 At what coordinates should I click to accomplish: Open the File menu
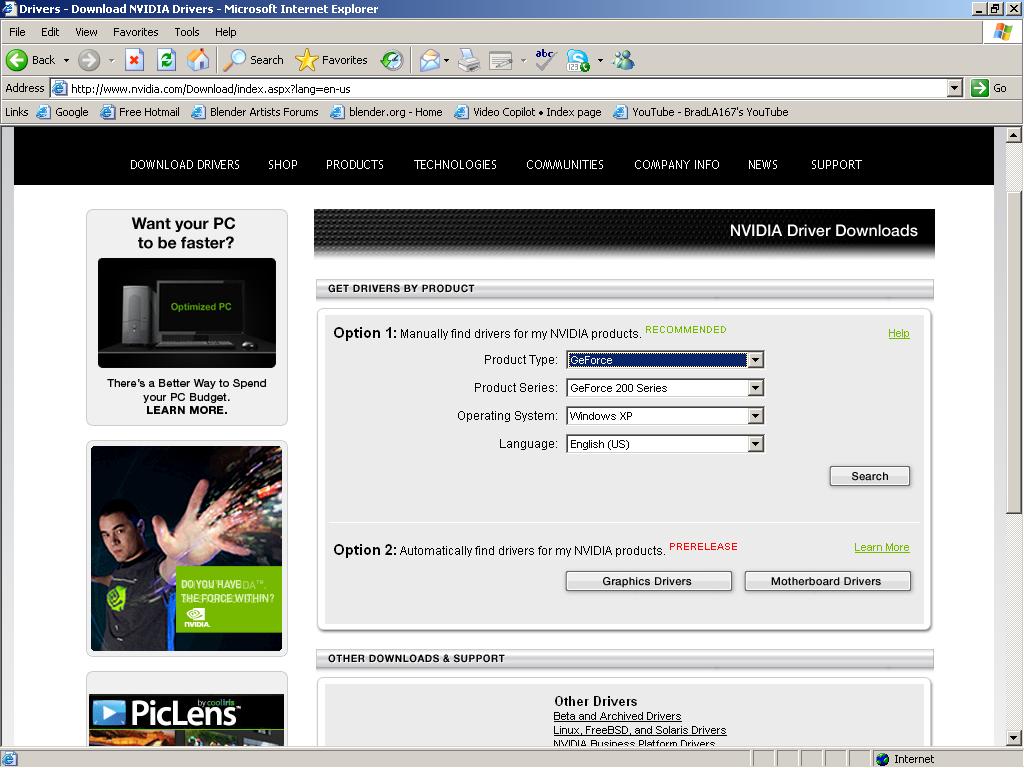(18, 32)
